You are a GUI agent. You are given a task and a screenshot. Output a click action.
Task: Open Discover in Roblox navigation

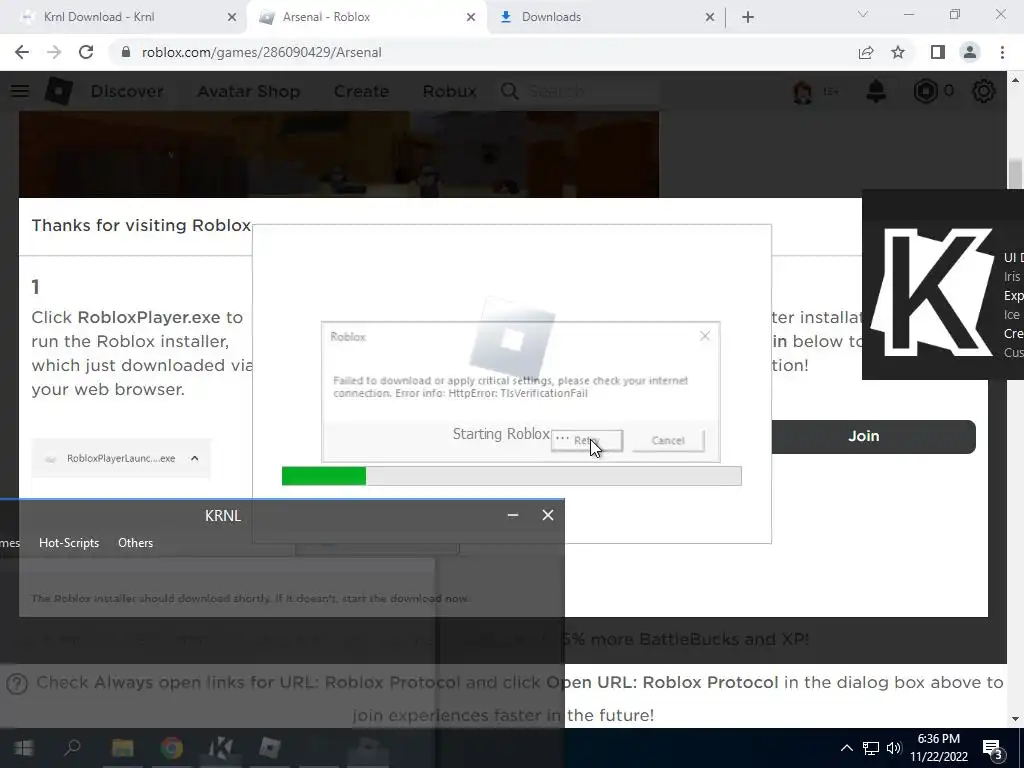coord(127,91)
